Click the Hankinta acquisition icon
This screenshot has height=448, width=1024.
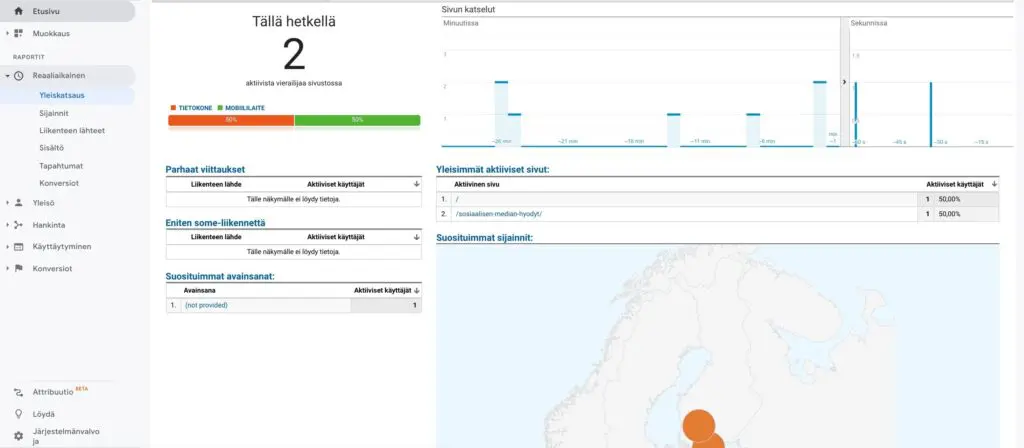pyautogui.click(x=19, y=224)
